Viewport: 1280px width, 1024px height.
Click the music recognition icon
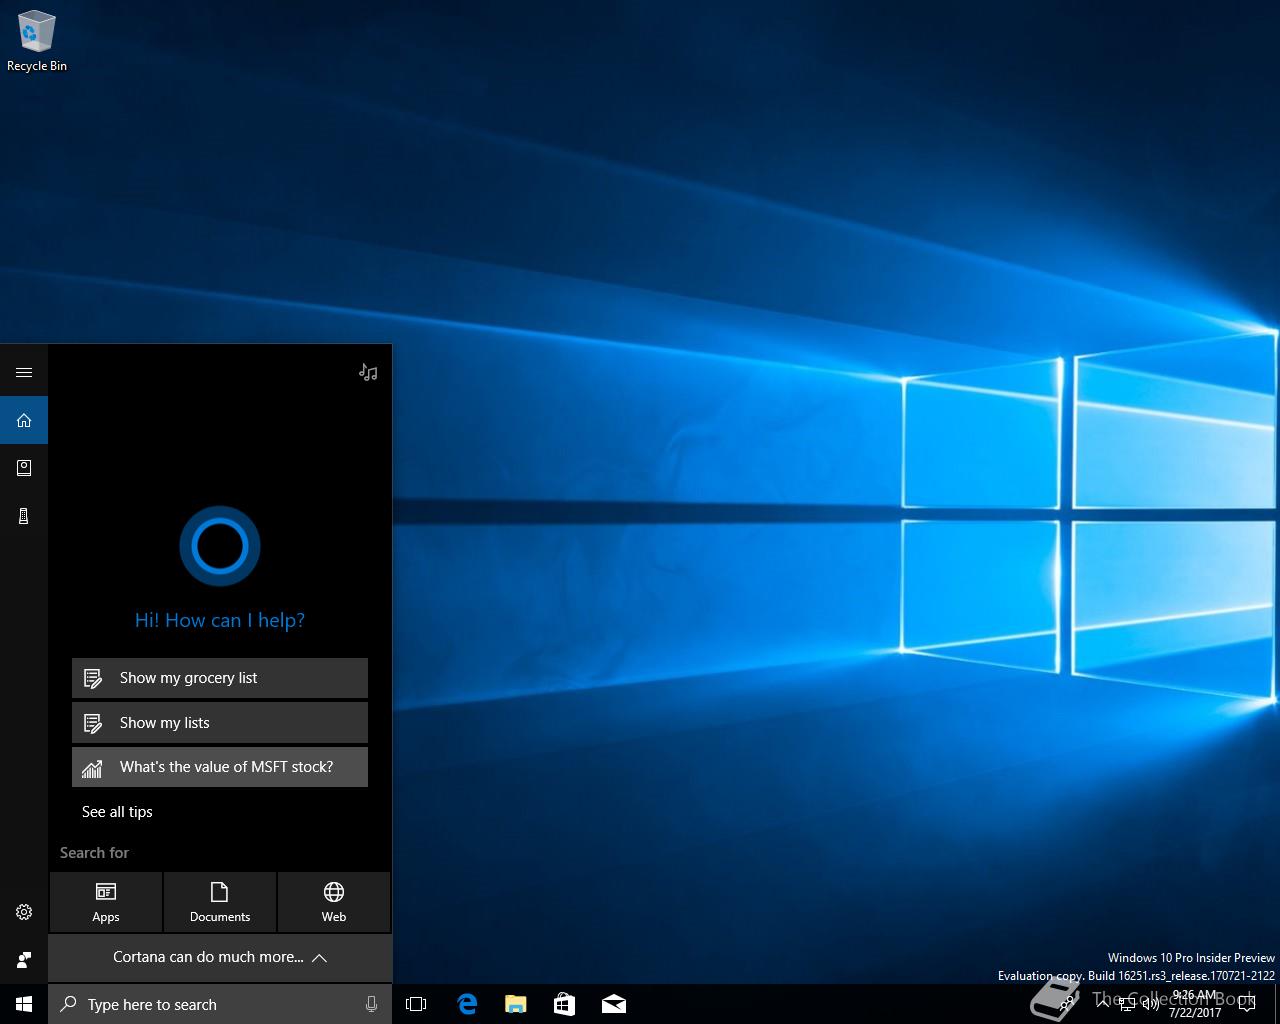[368, 372]
